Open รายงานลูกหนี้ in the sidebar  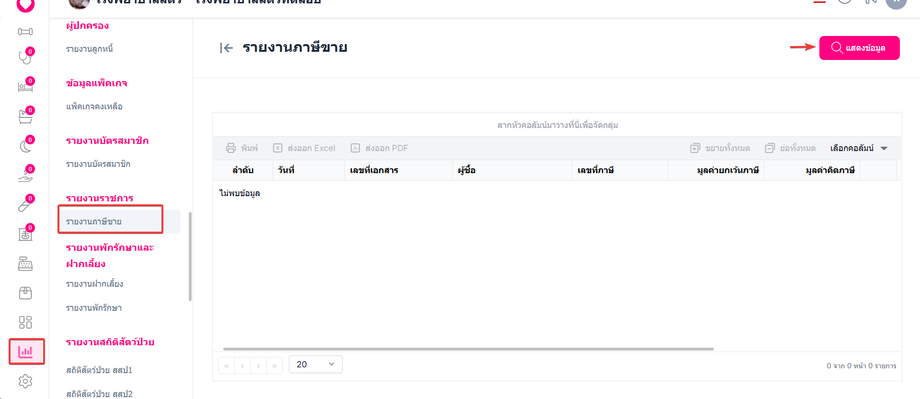89,49
